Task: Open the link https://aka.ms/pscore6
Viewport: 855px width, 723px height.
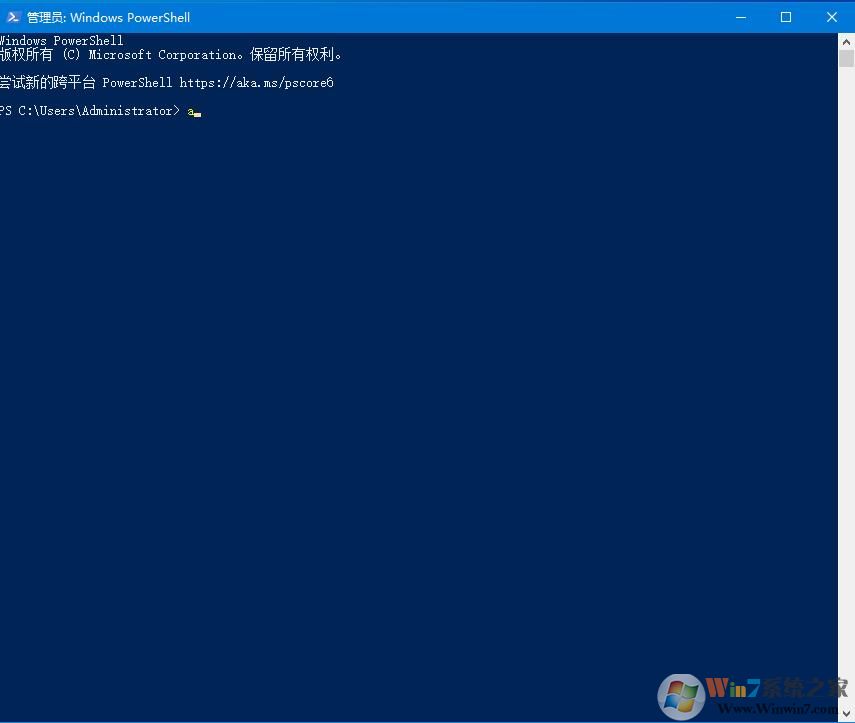Action: point(257,82)
